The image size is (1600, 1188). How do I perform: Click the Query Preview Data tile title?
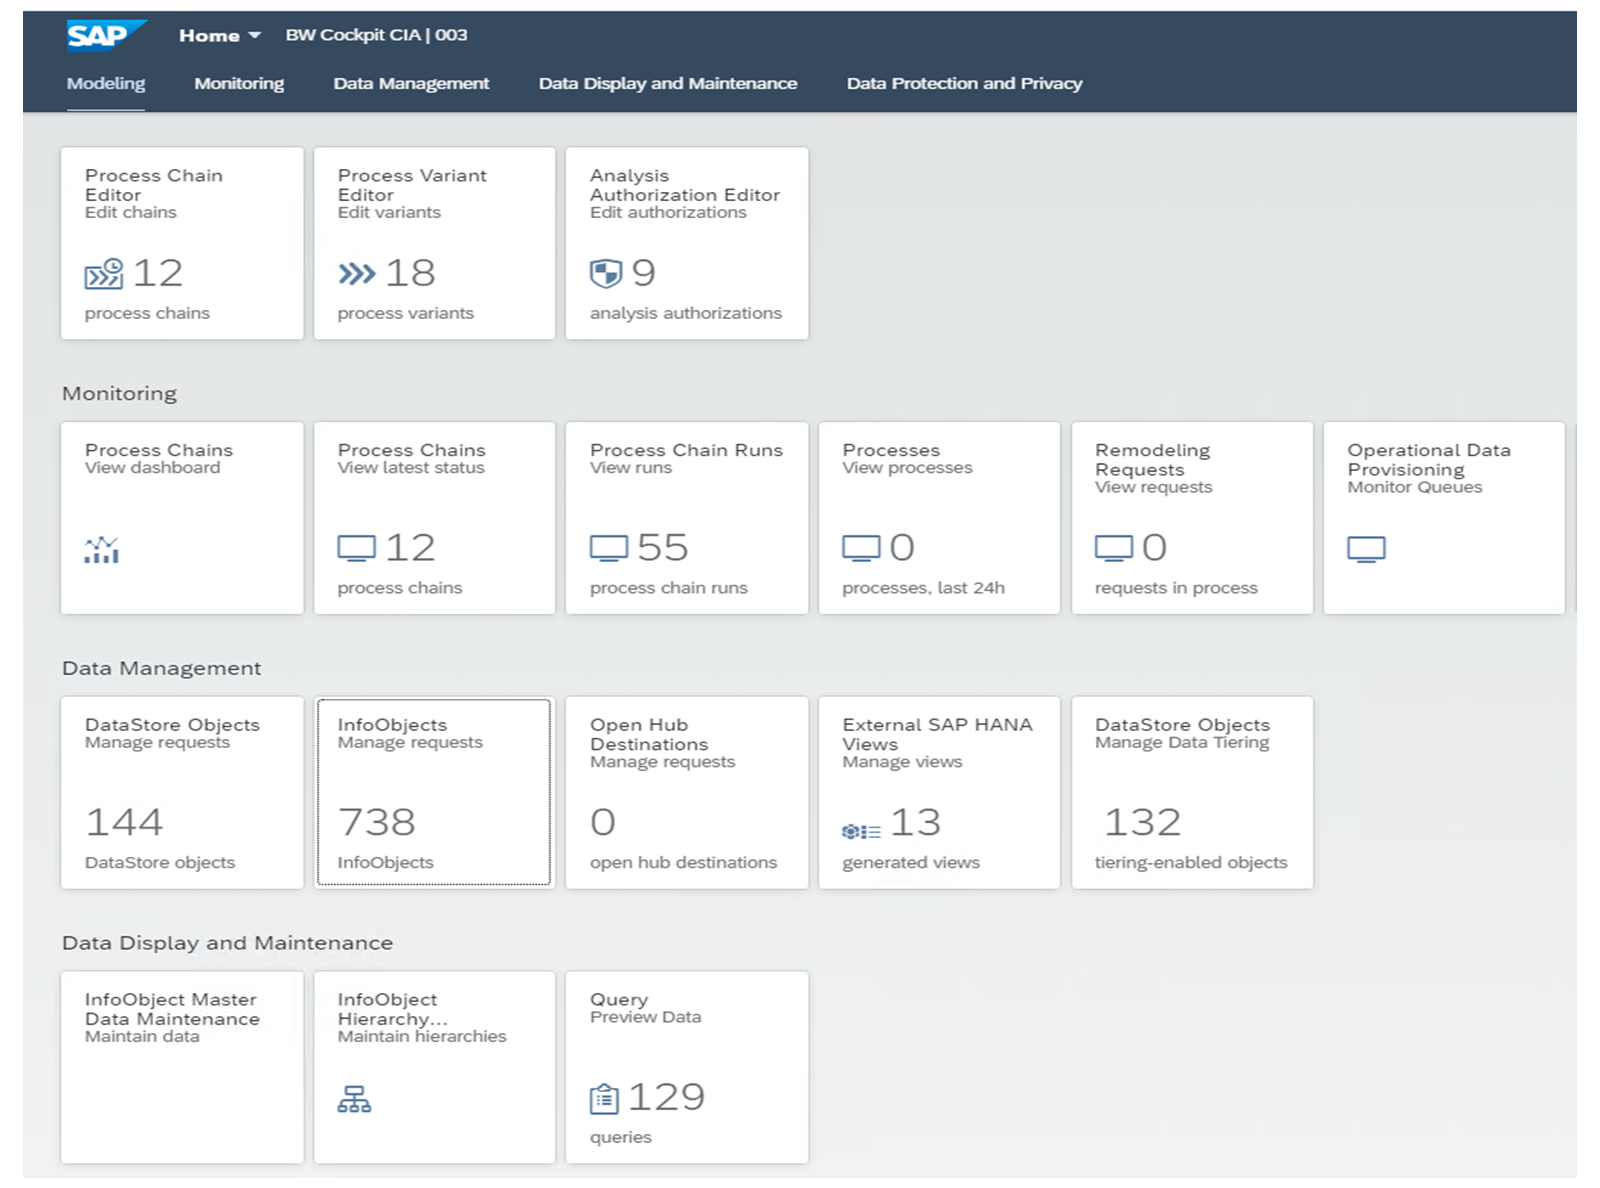(619, 1000)
